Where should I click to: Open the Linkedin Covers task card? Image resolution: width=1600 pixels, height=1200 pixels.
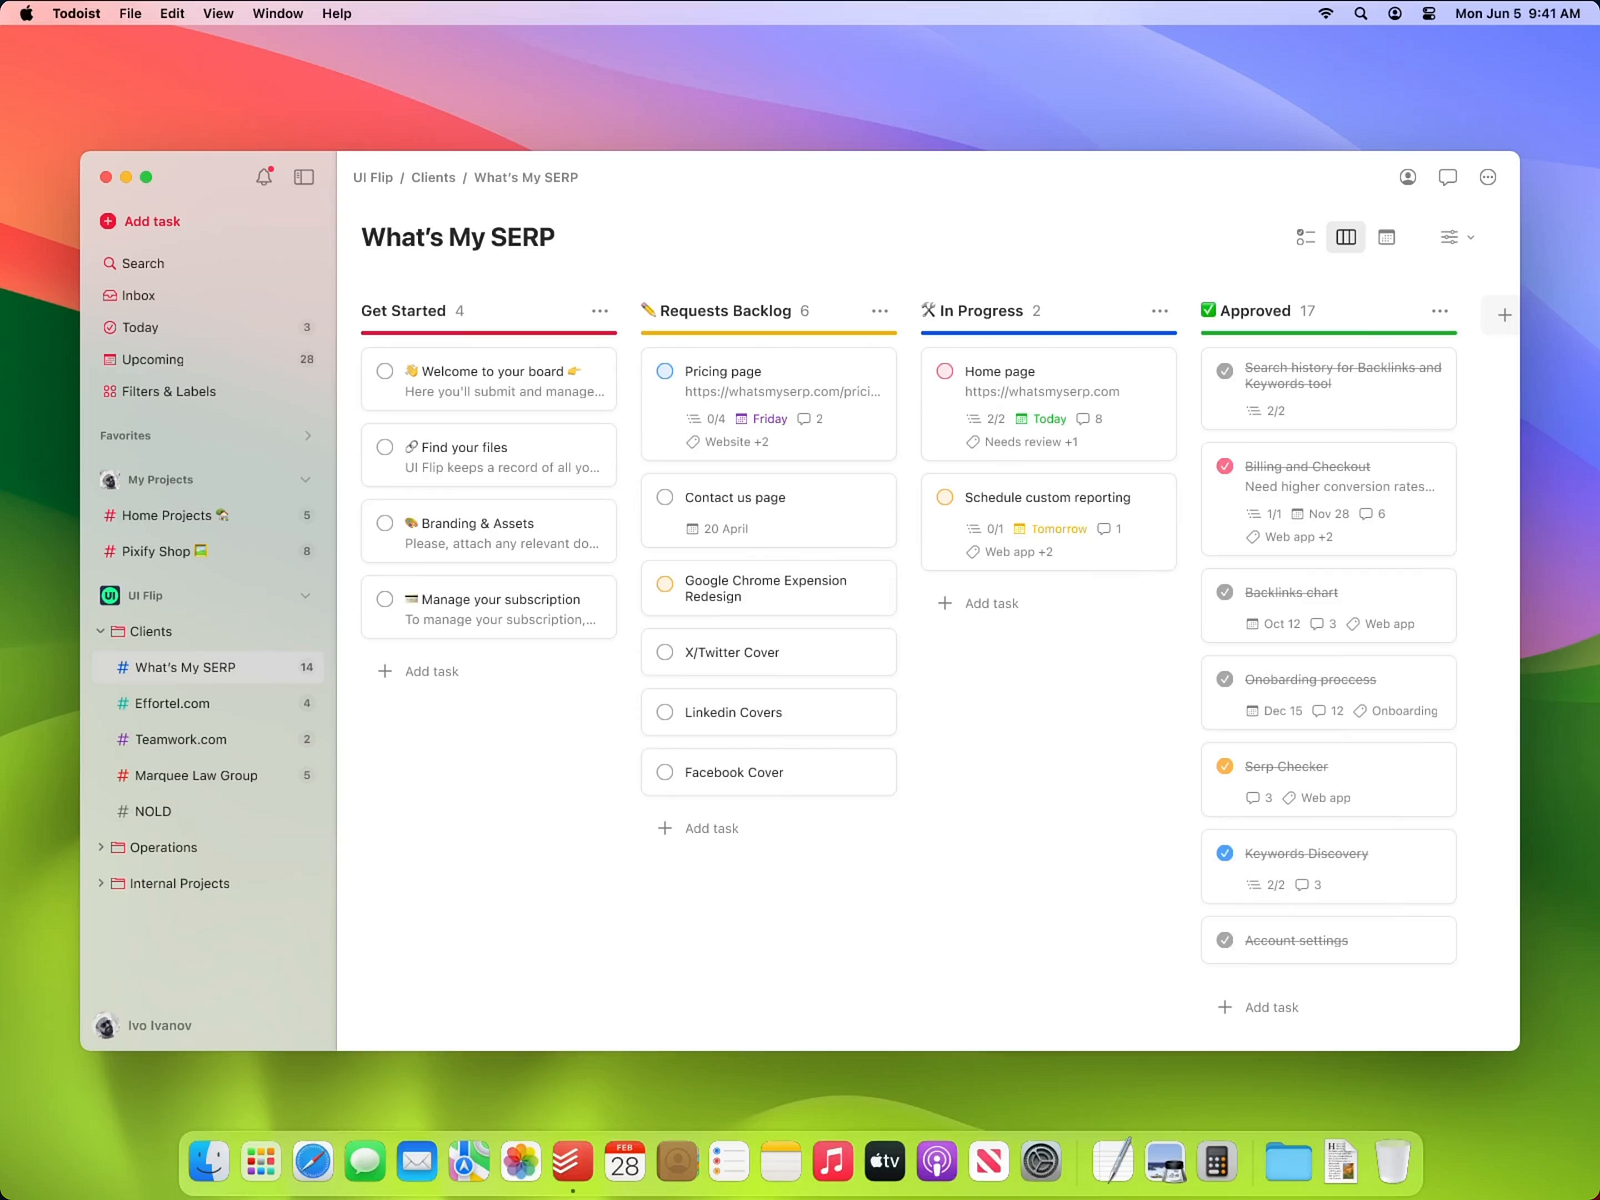(x=768, y=712)
